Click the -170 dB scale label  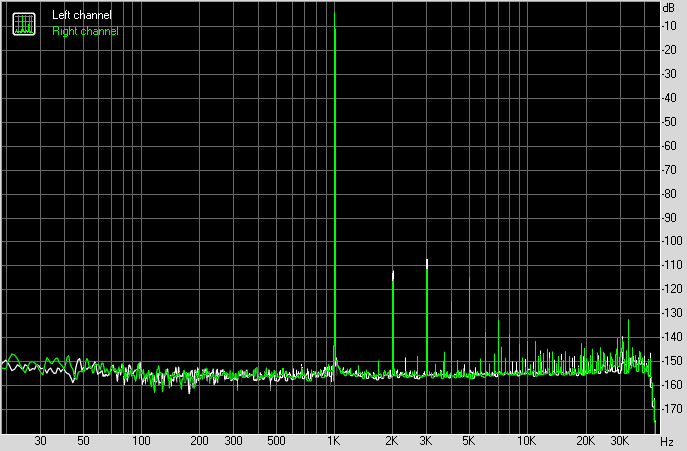click(x=672, y=409)
